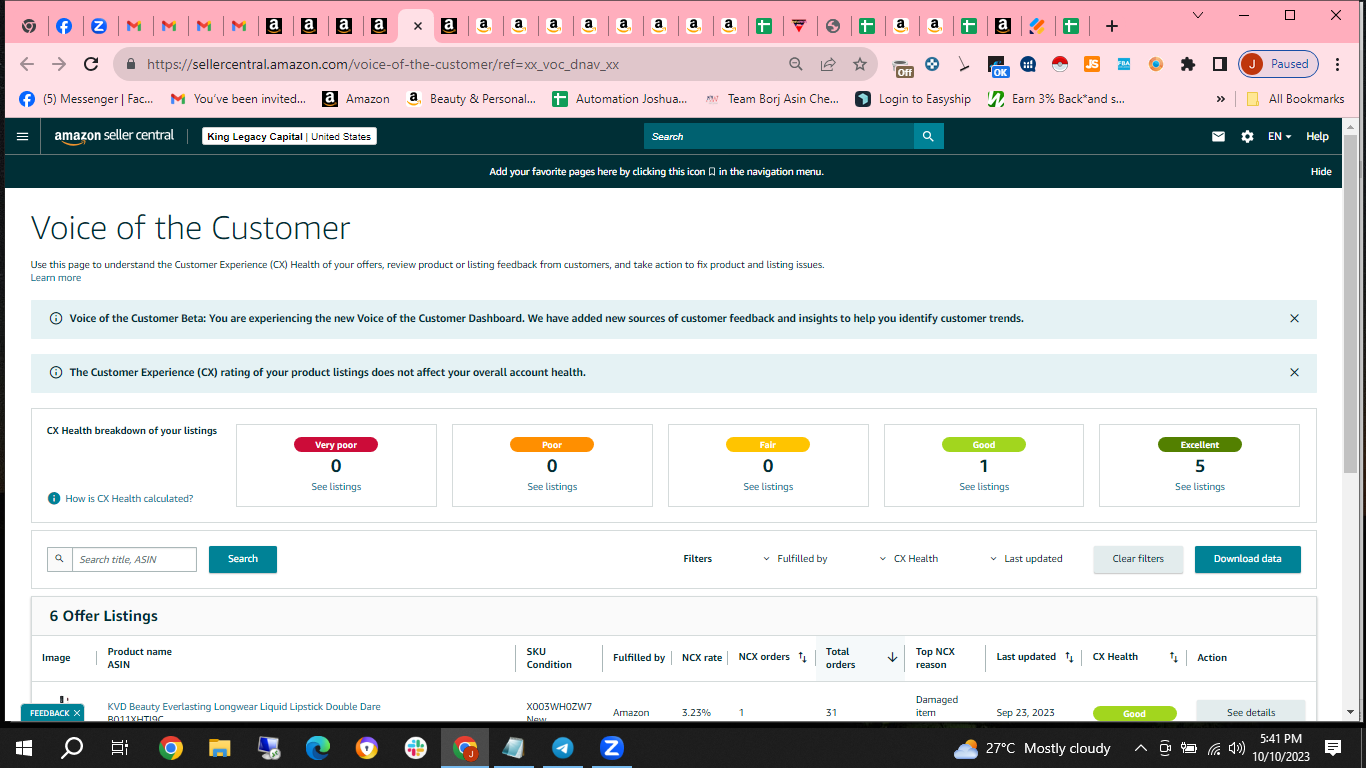The image size is (1366, 768).
Task: Expand the Fulfilled by filter dropdown
Action: 795,559
